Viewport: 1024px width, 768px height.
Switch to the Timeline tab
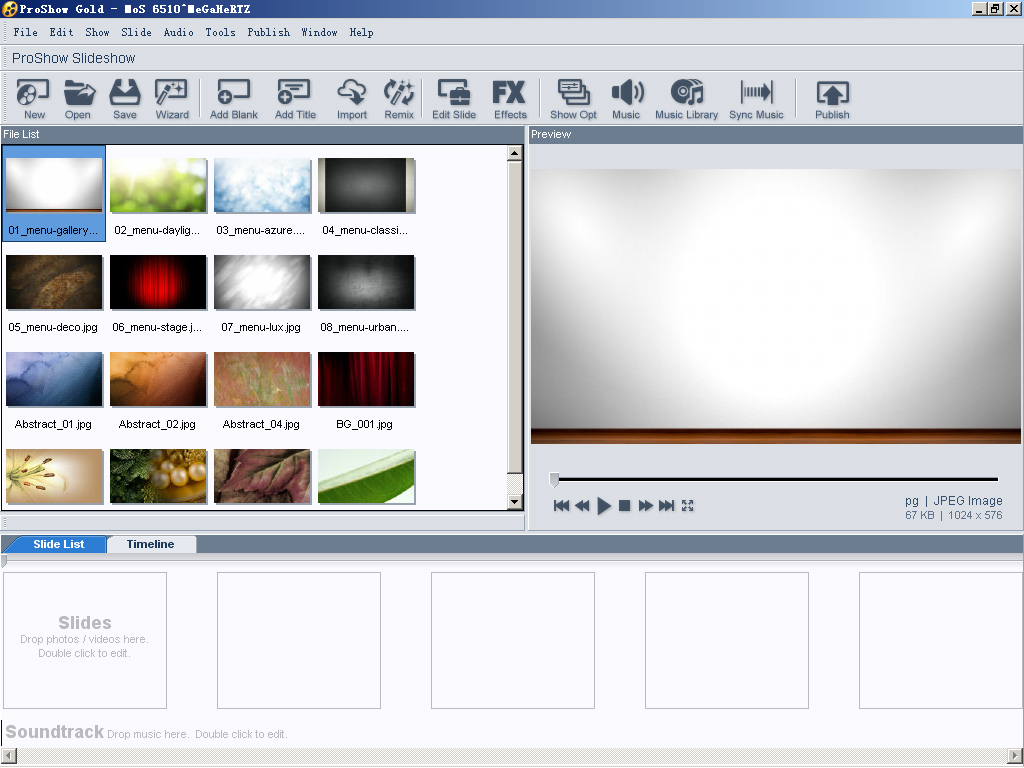point(151,544)
